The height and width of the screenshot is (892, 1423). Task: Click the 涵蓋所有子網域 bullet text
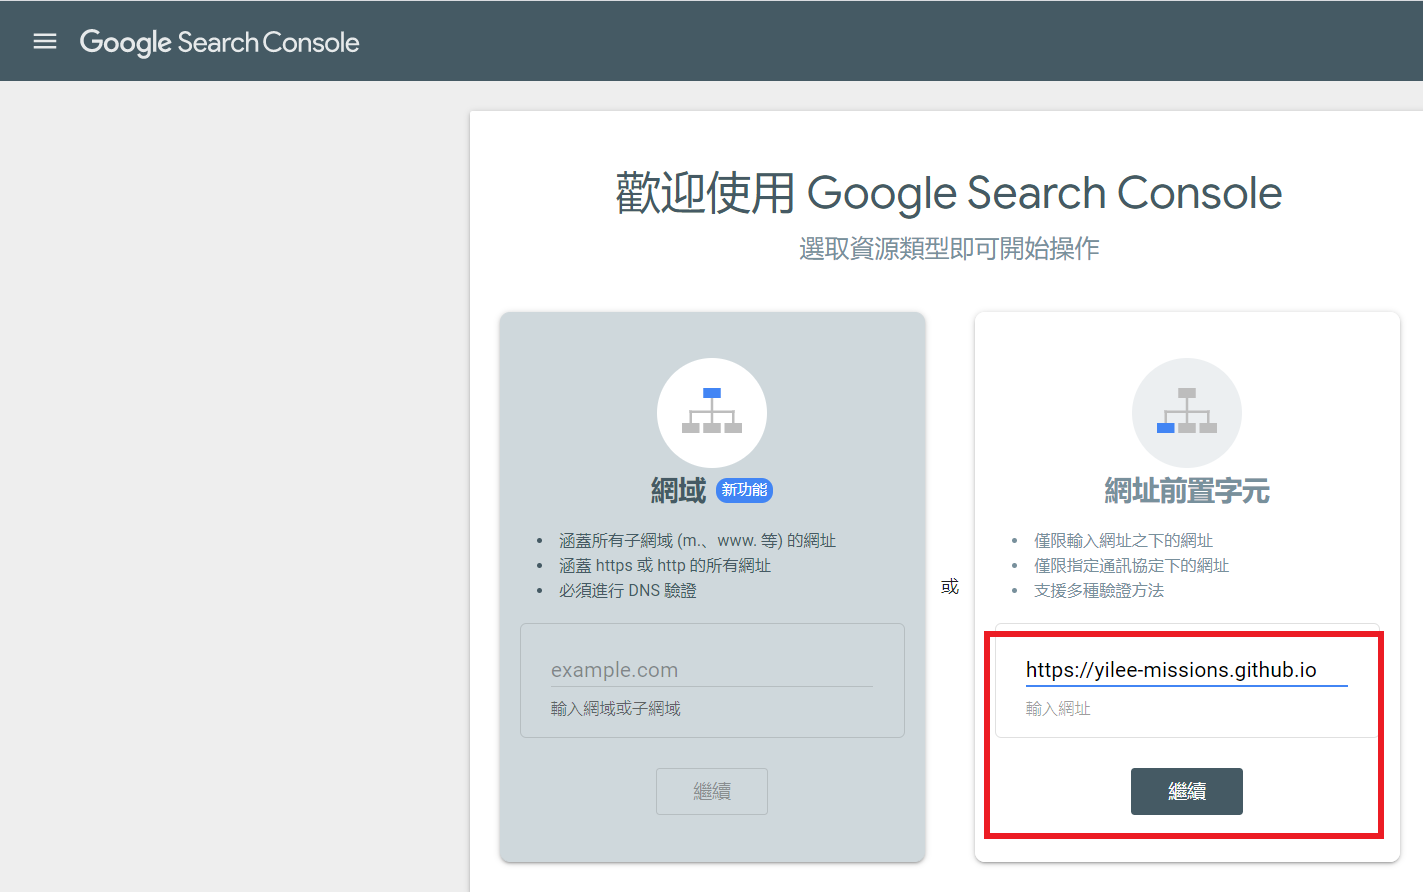pyautogui.click(x=697, y=541)
